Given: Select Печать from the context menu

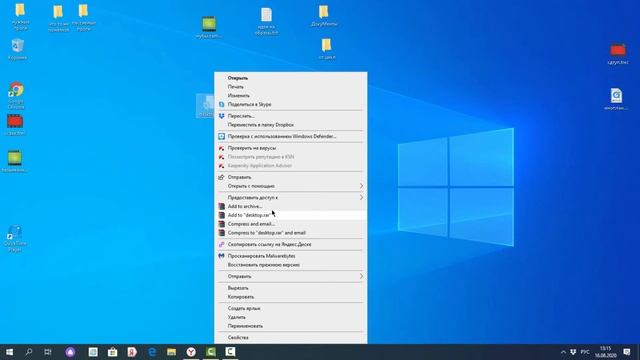Looking at the screenshot, I should click(x=291, y=87).
